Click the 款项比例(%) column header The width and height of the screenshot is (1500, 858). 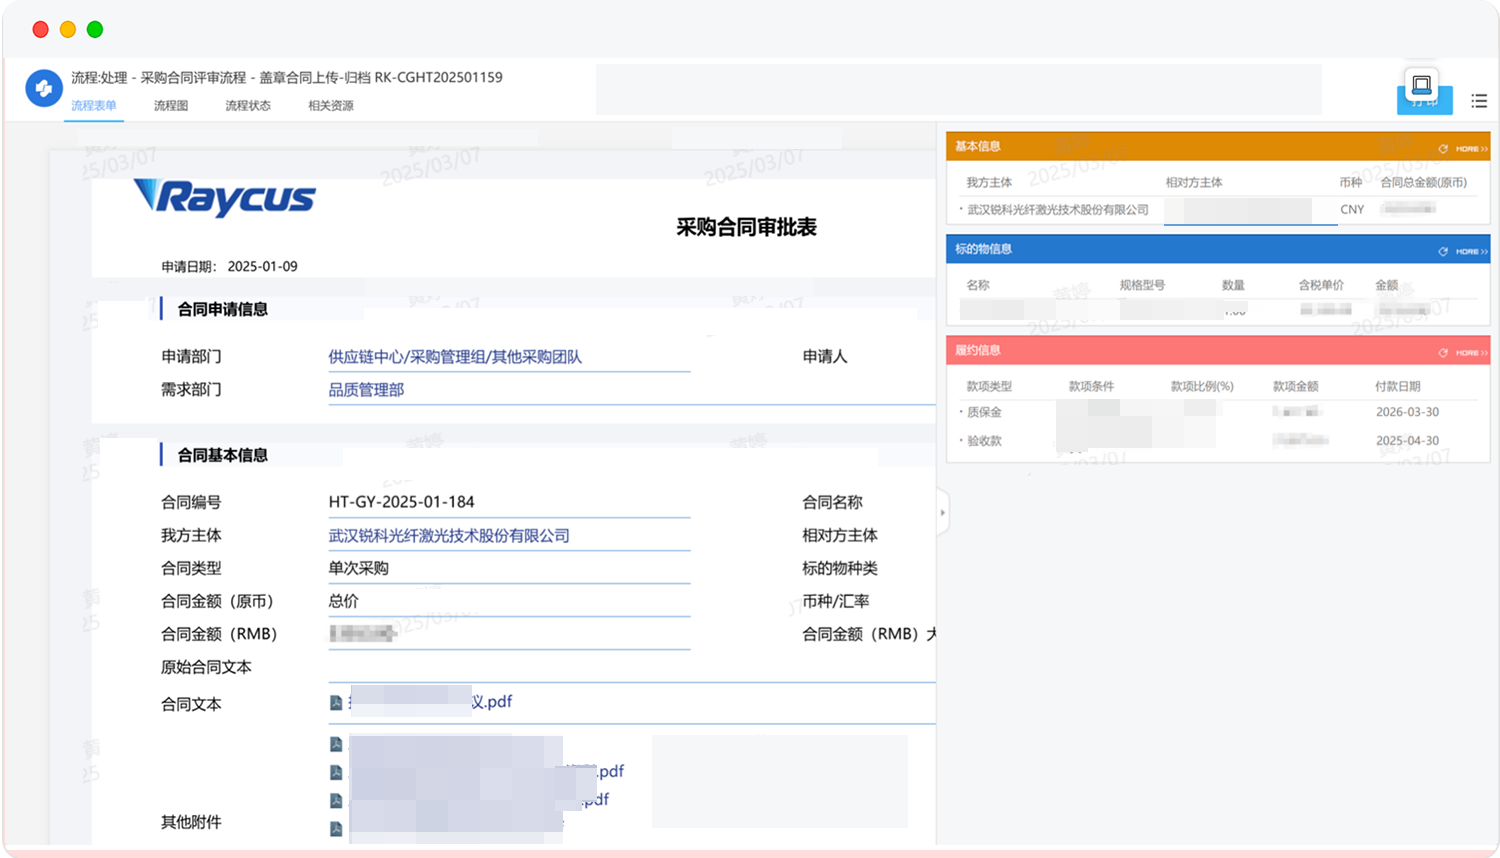[1202, 386]
